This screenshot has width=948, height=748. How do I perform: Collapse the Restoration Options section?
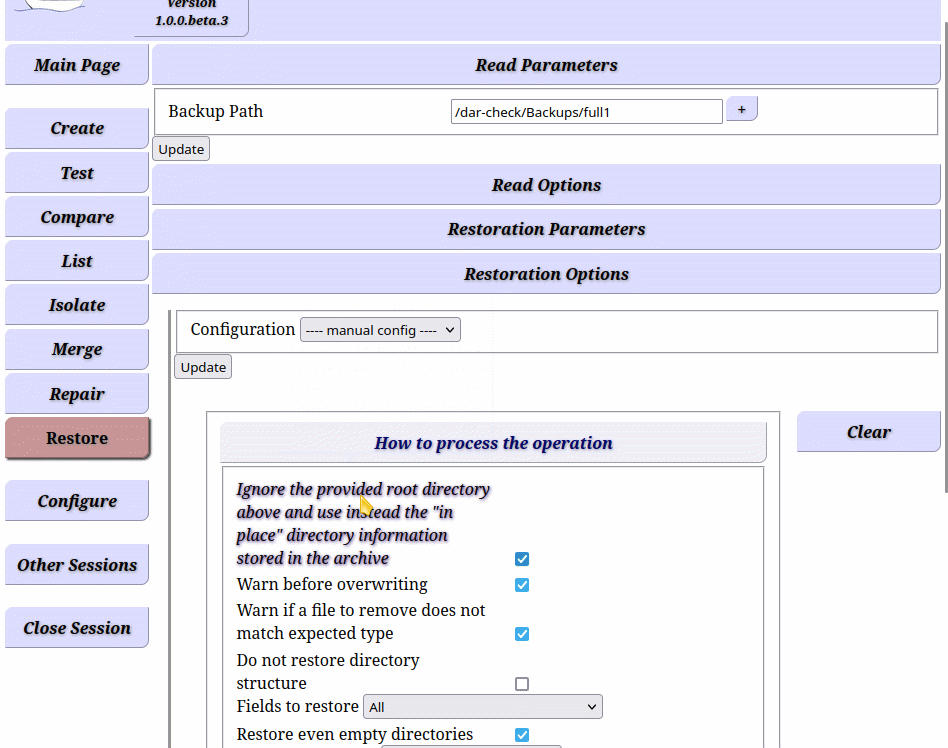[546, 274]
